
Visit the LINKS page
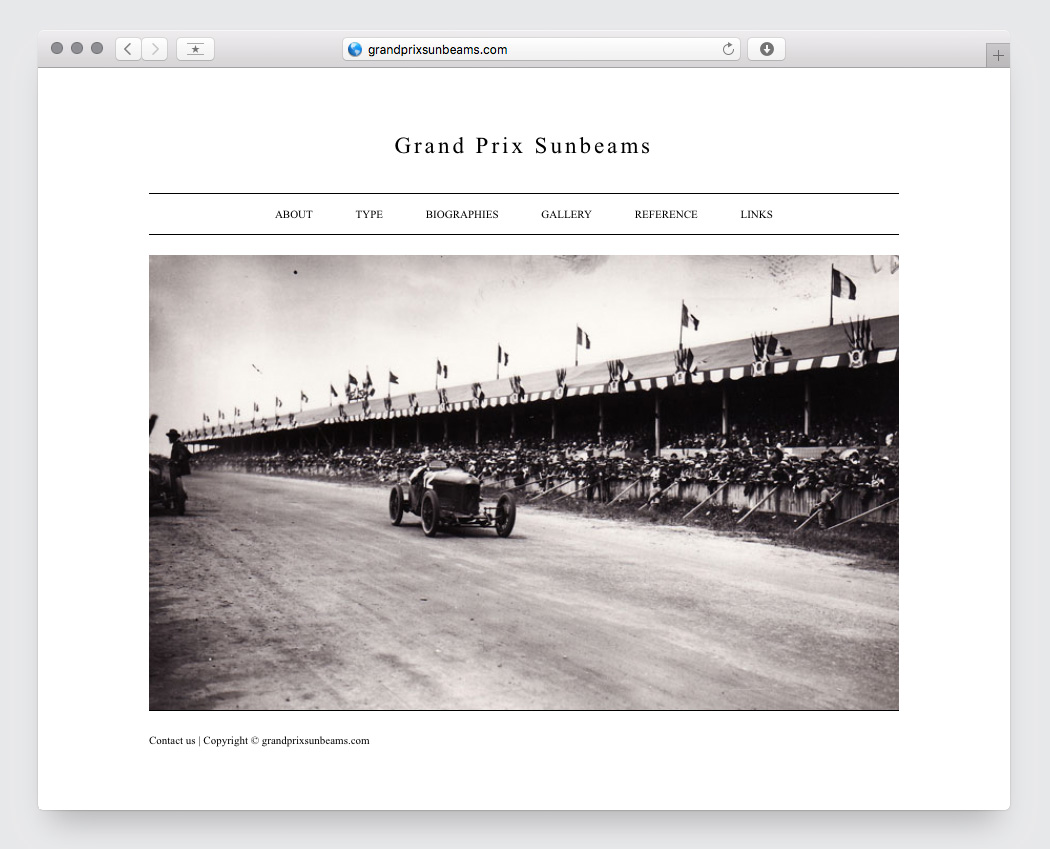coord(756,214)
